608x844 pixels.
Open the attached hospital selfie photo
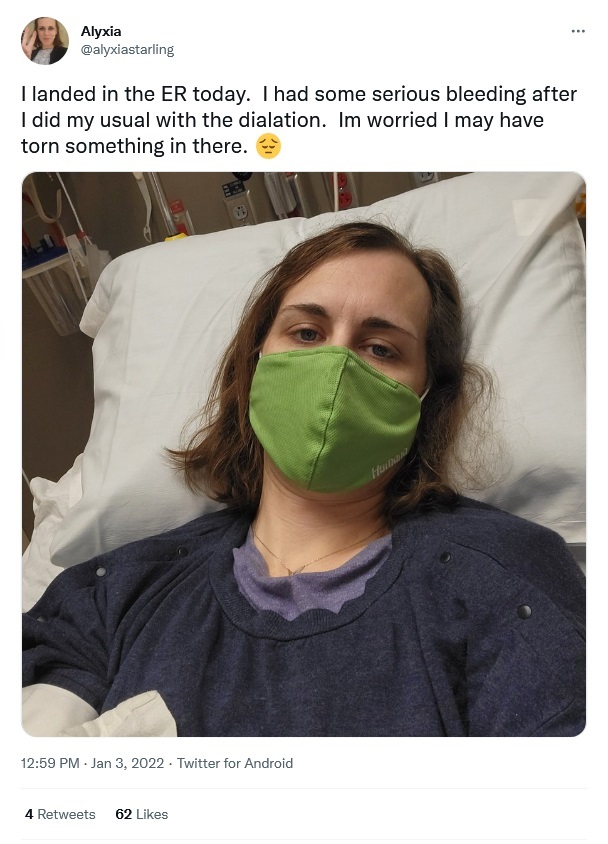click(x=303, y=454)
